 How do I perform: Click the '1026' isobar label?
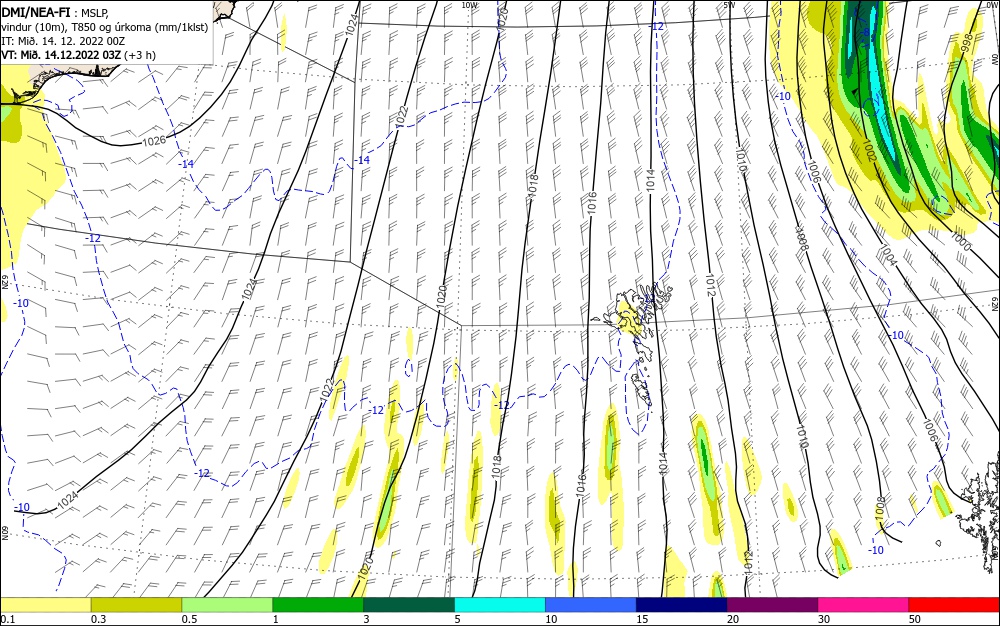[154, 141]
